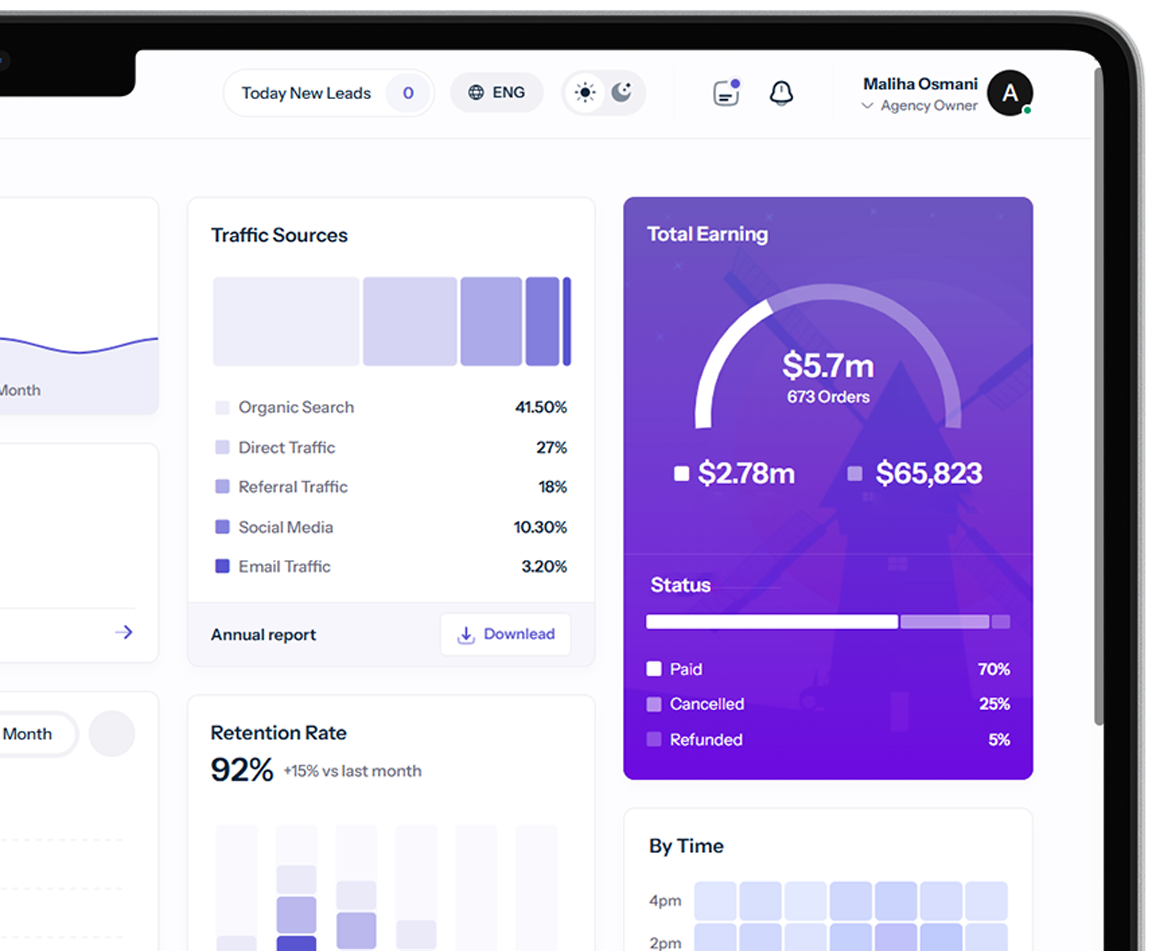The height and width of the screenshot is (951, 1152).
Task: Switch to dark mode moon toggle
Action: tap(622, 93)
